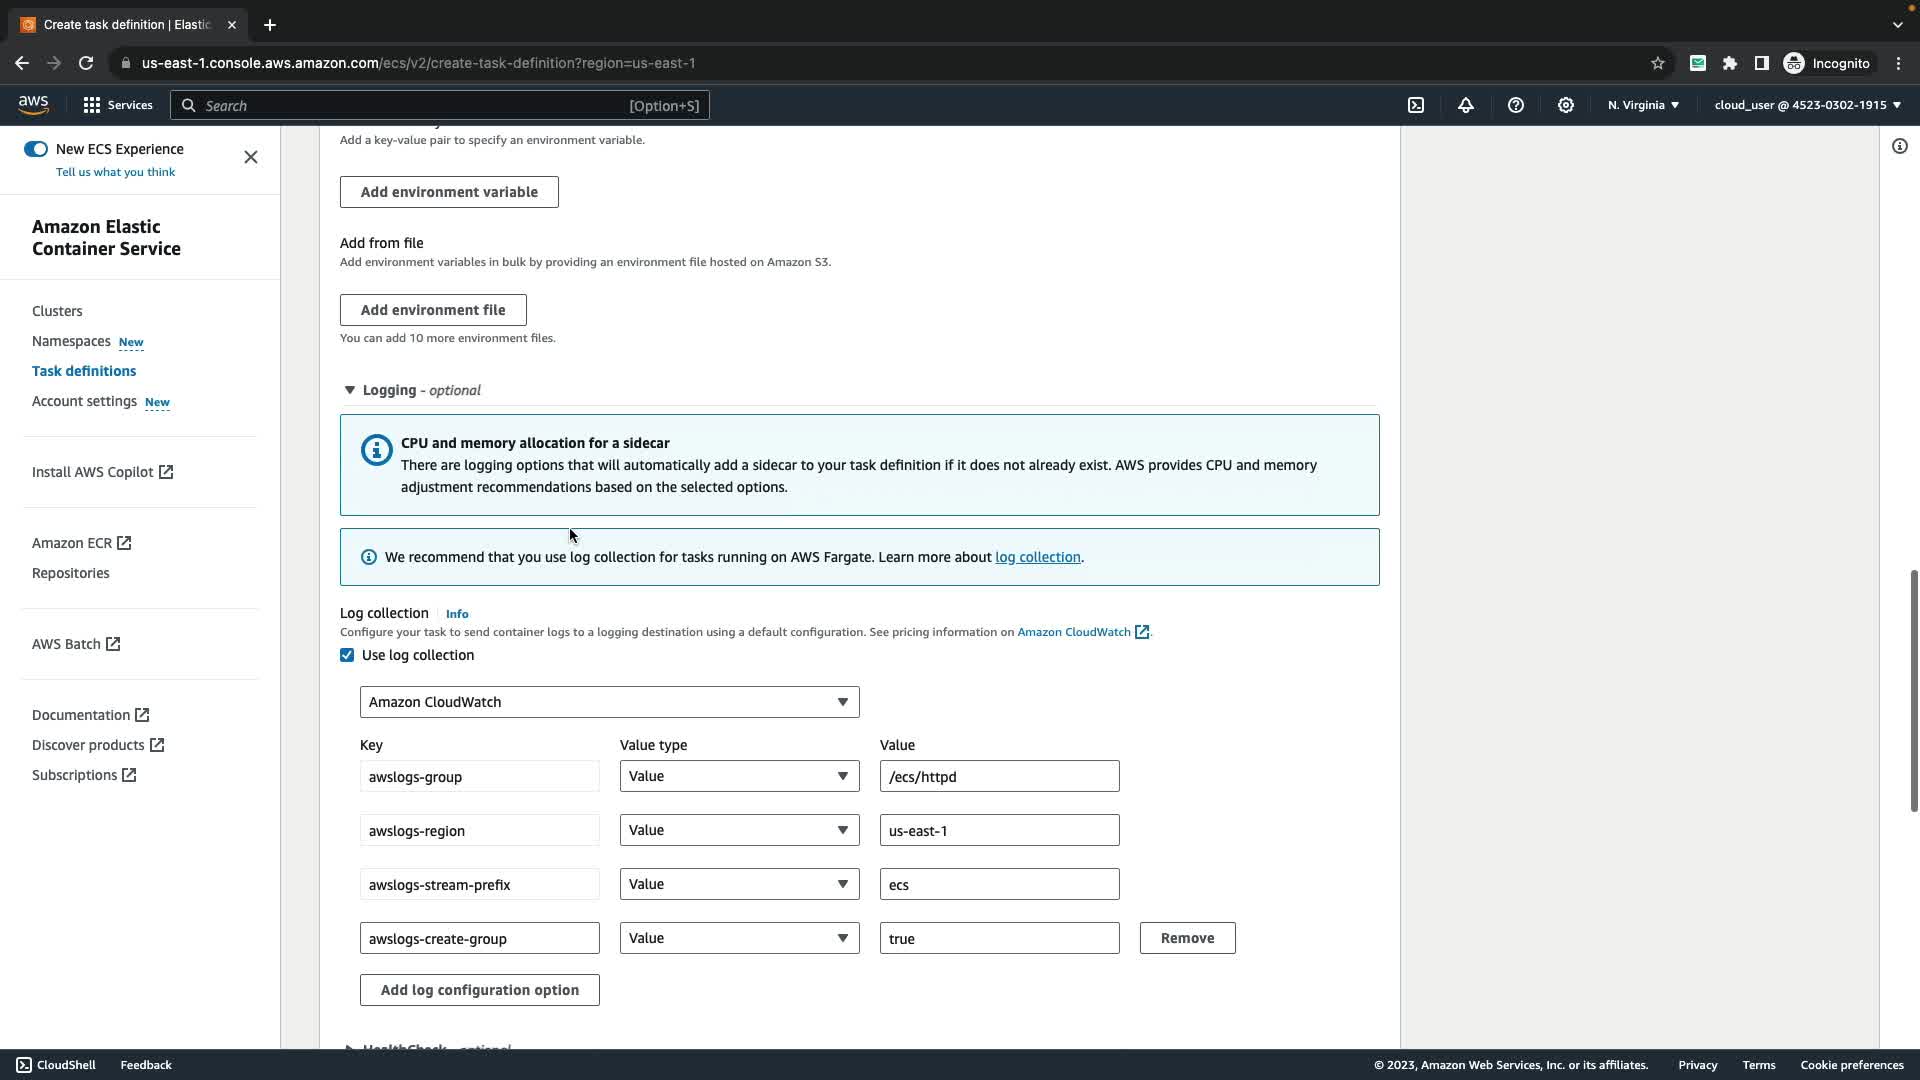The height and width of the screenshot is (1080, 1920).
Task: Close the New ECS Experience banner
Action: (x=251, y=157)
